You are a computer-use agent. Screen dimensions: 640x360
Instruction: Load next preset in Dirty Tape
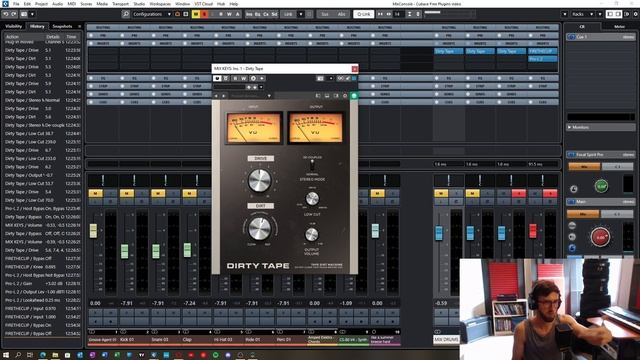pyautogui.click(x=223, y=96)
